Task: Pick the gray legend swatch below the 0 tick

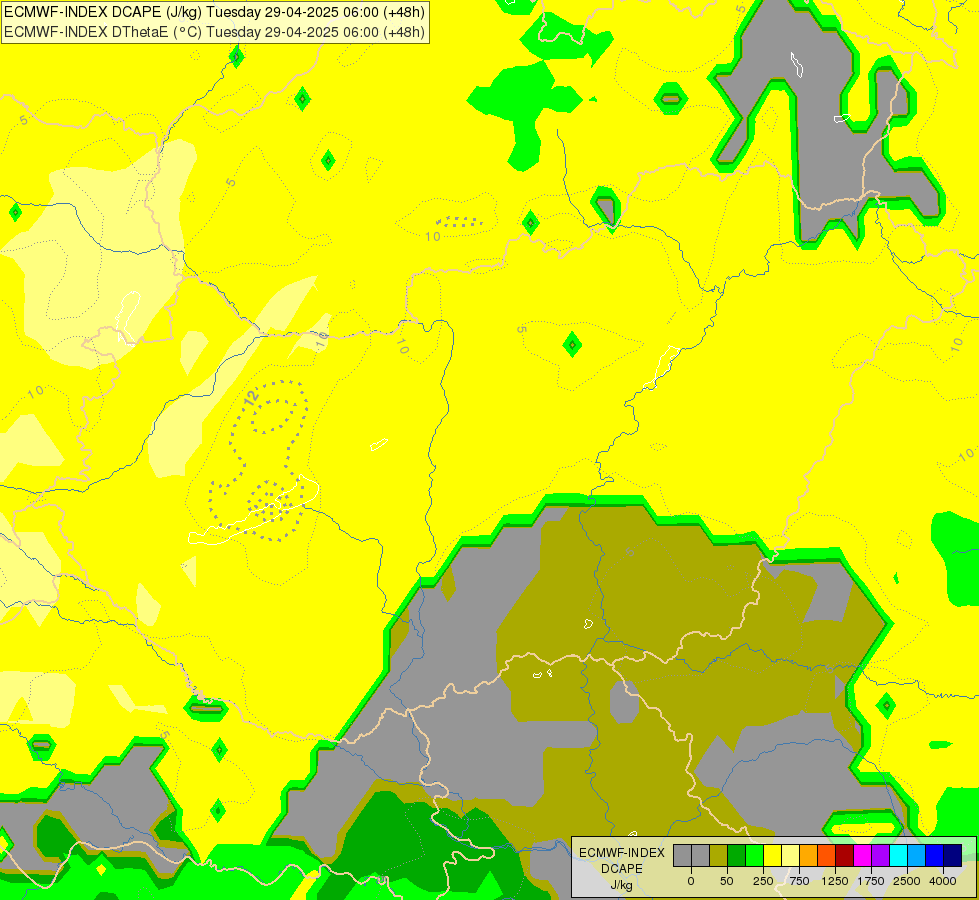Action: pyautogui.click(x=682, y=855)
